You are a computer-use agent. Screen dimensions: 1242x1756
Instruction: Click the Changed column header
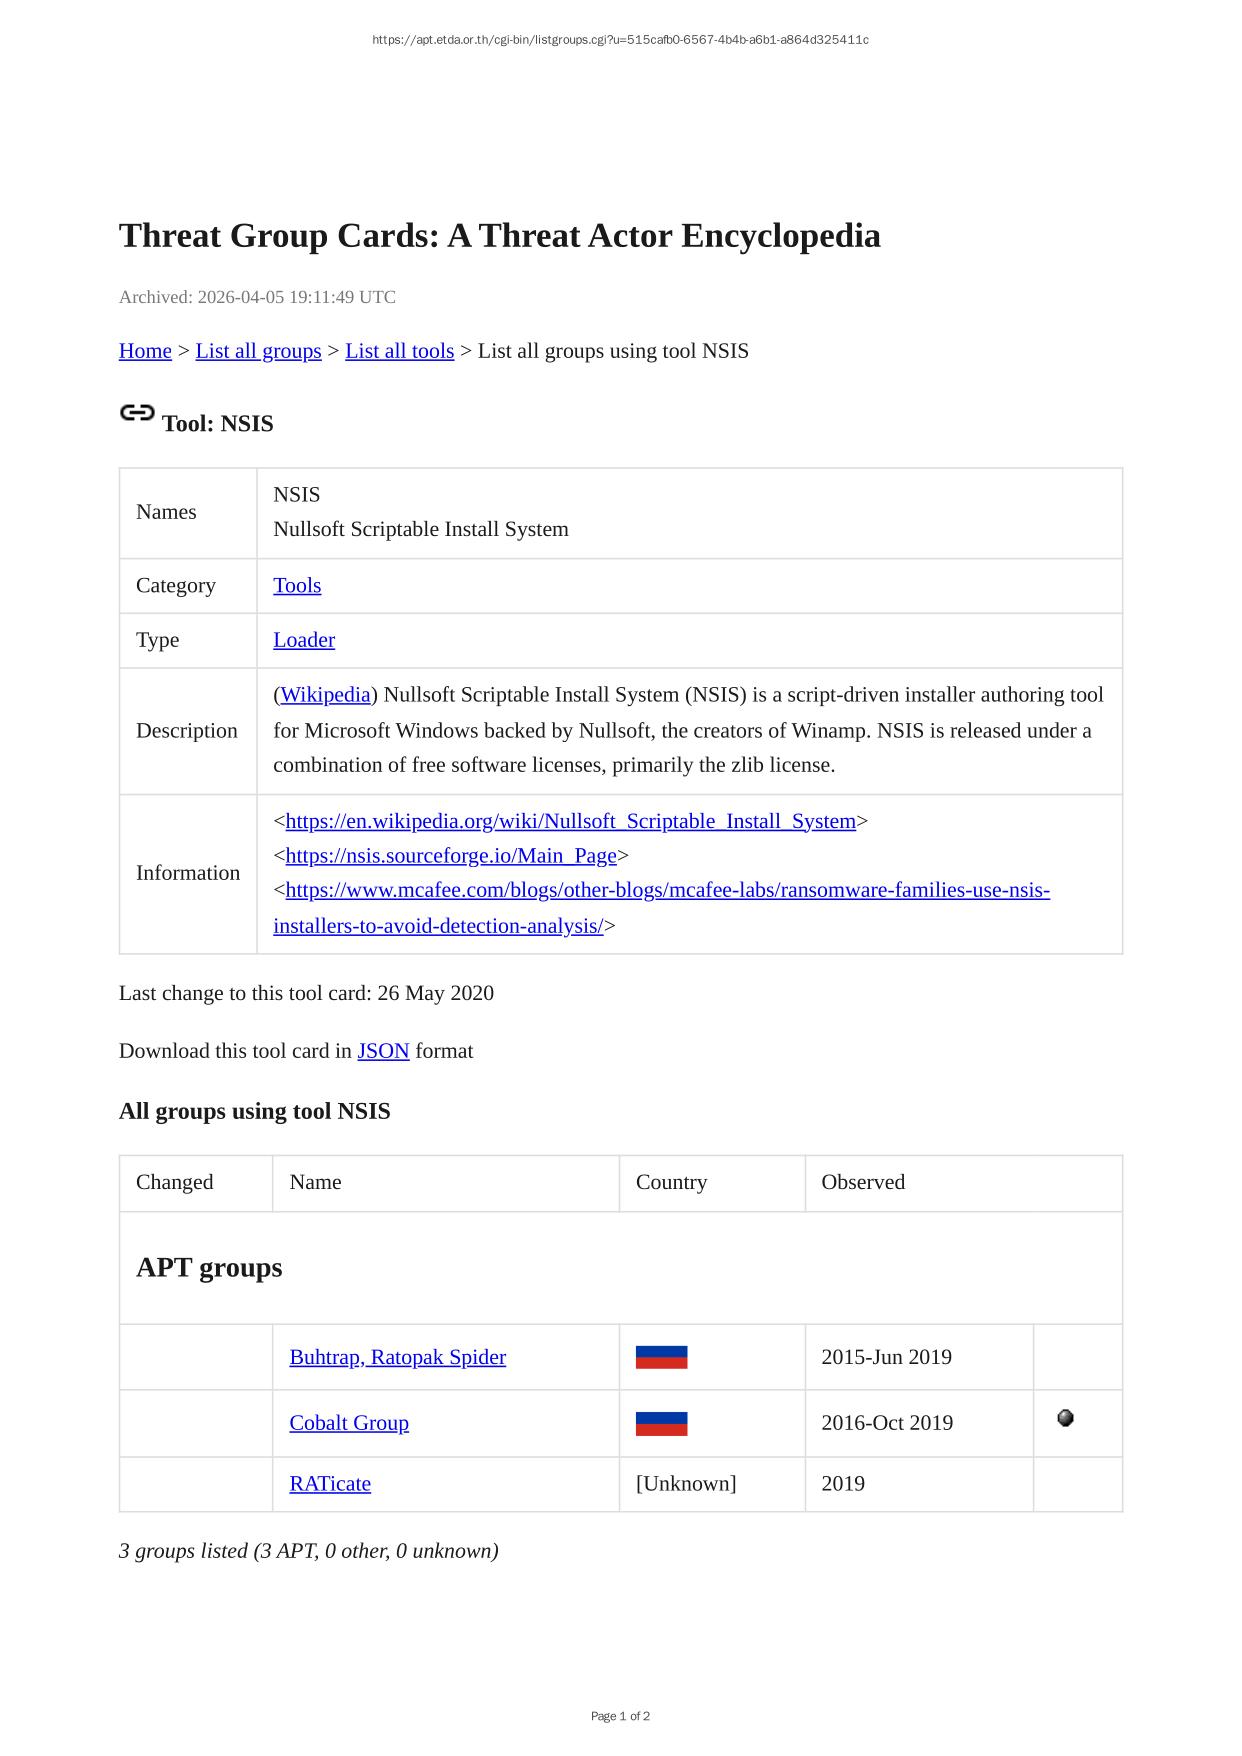tap(175, 1182)
